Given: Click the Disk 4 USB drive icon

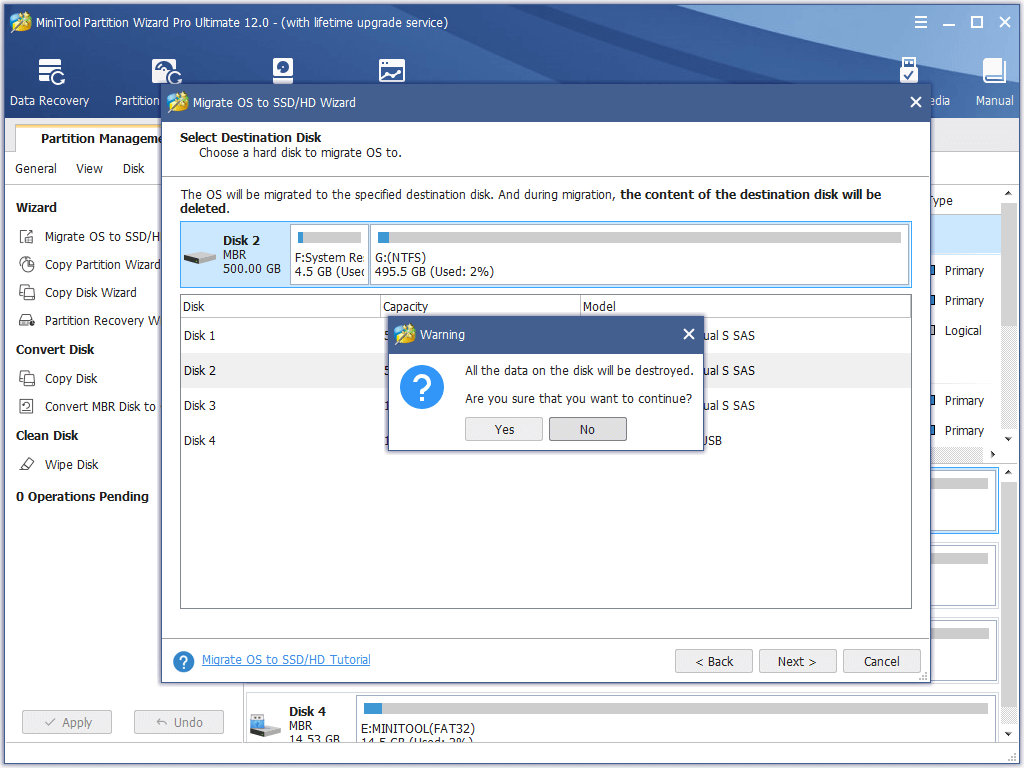Looking at the screenshot, I should tap(265, 726).
